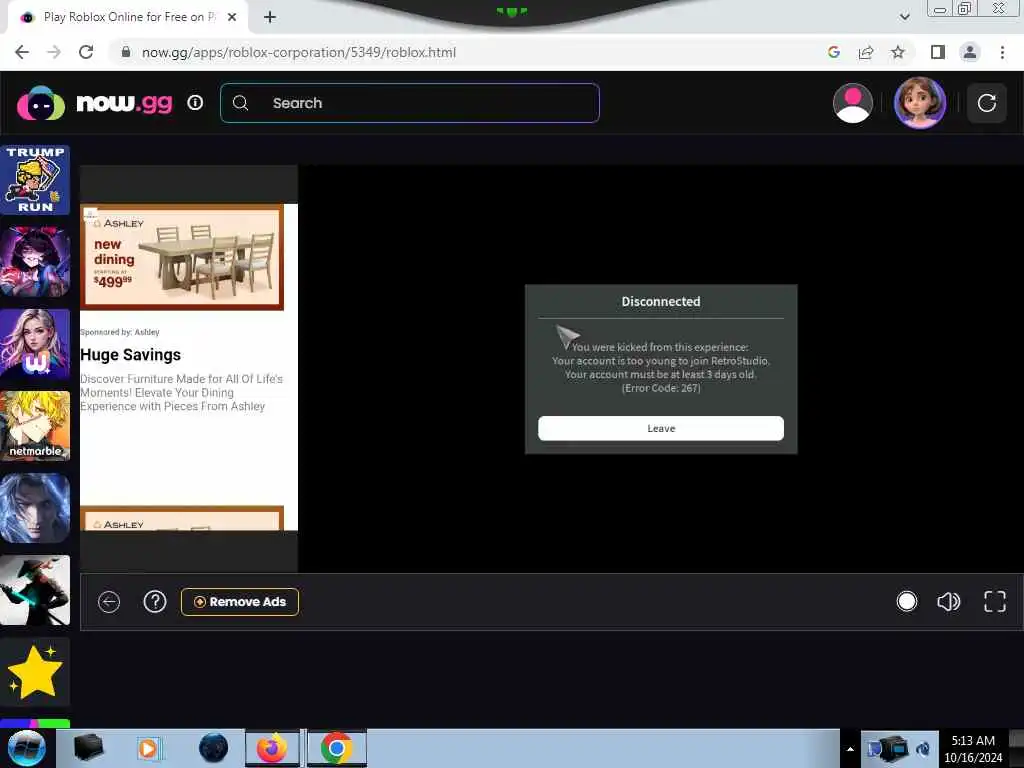
Task: Open the Huge Savings ad headline
Action: 131,355
